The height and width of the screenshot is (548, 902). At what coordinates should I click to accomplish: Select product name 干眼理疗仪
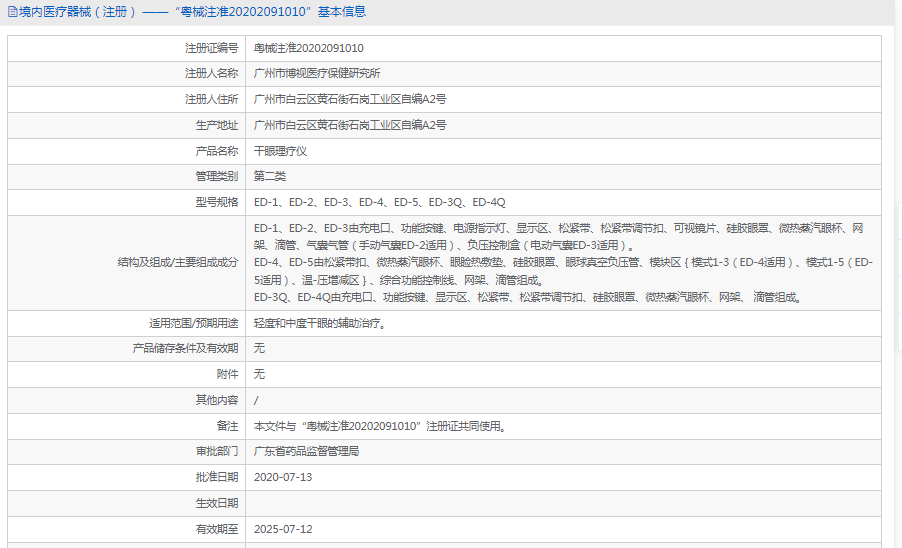point(280,151)
